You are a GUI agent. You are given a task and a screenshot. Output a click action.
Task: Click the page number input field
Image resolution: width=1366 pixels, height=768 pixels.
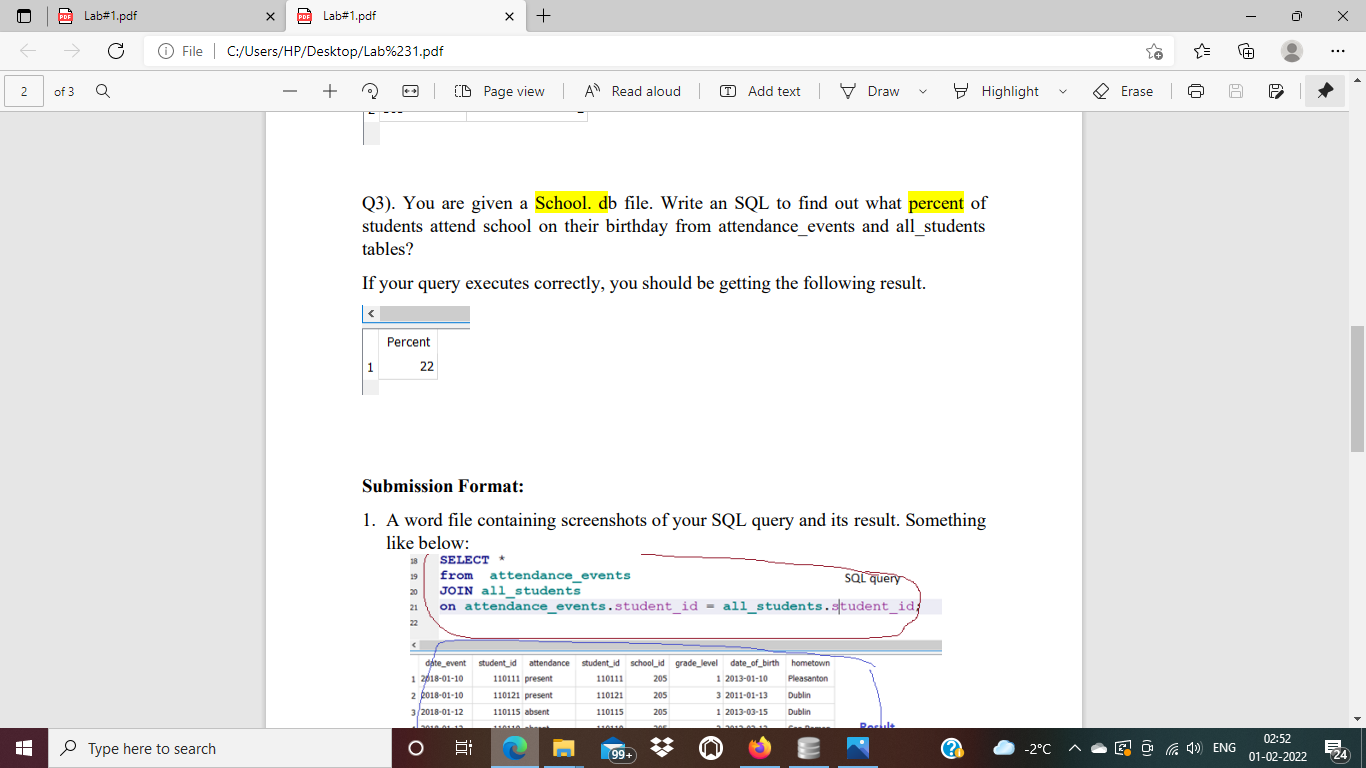(24, 91)
